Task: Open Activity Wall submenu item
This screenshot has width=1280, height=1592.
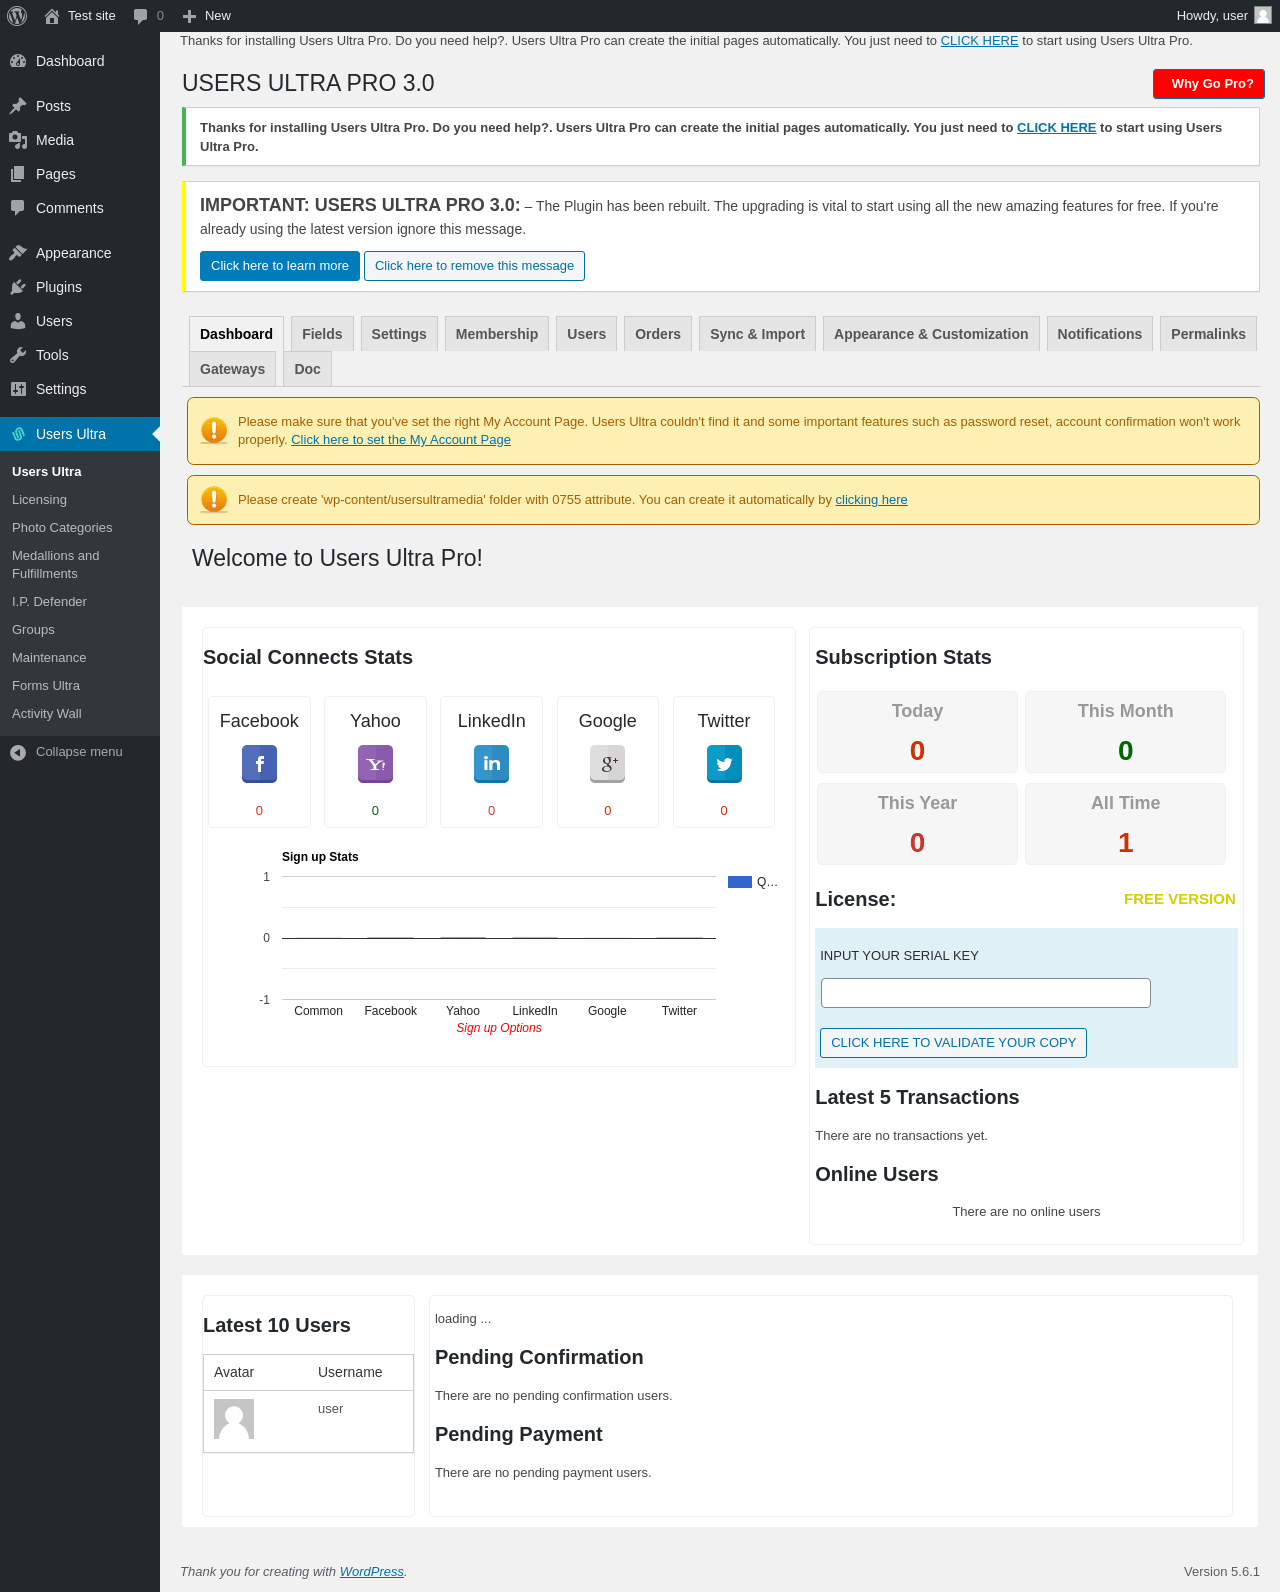Action: [47, 714]
